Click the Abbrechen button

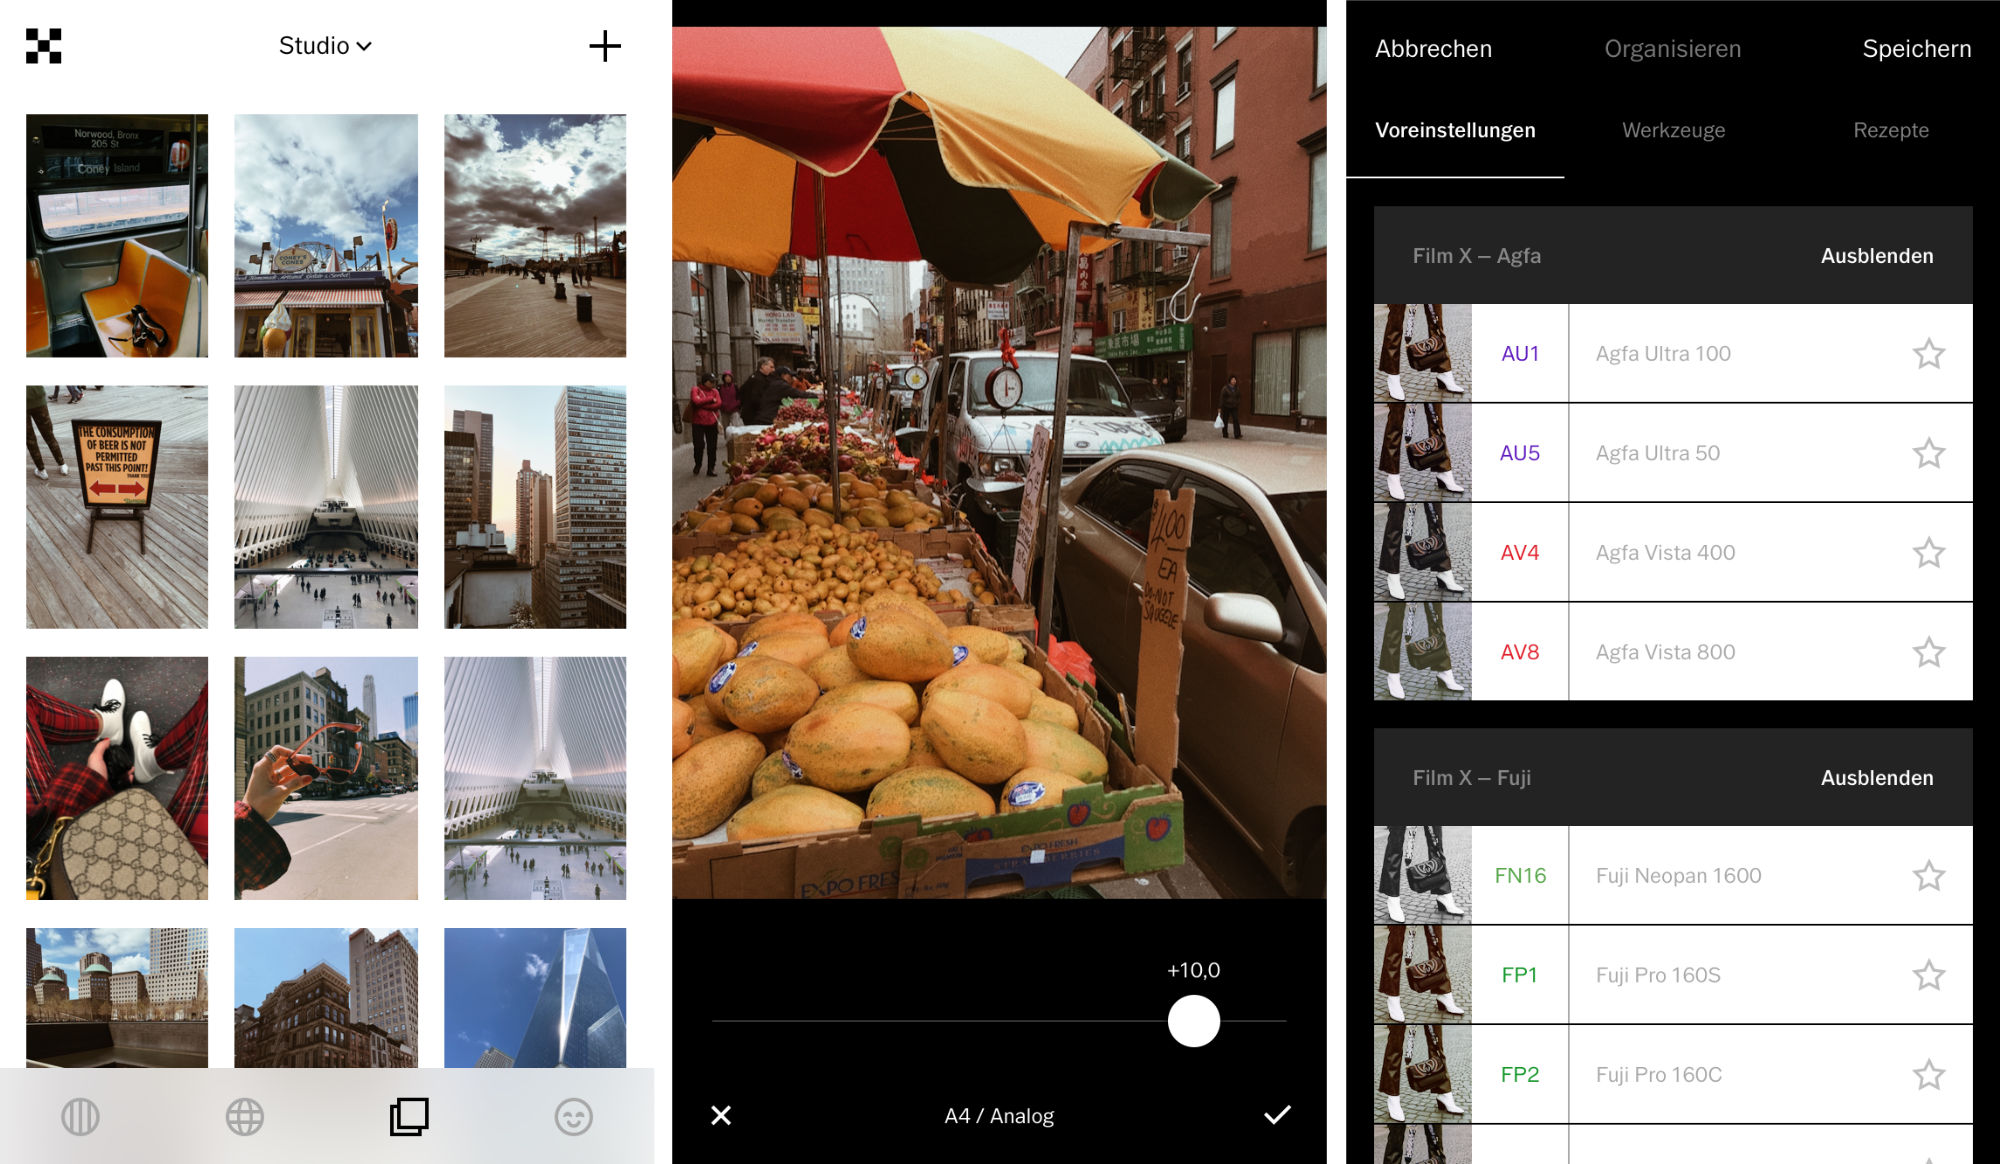1433,49
